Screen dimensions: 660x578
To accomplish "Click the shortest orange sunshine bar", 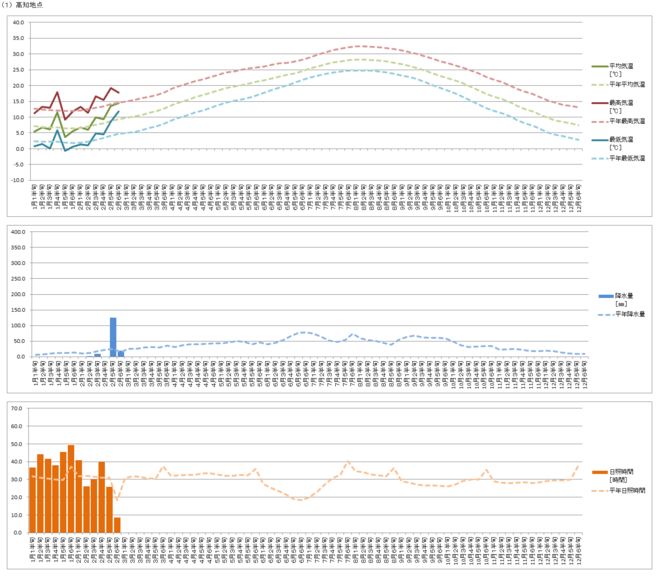I will tap(117, 524).
